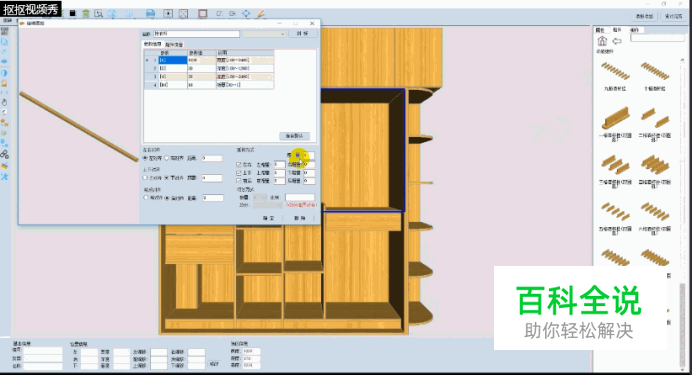Screen dimensions: 692x375
Task: Choose the four-bar trouser rack thumbnail
Action: [x=655, y=165]
